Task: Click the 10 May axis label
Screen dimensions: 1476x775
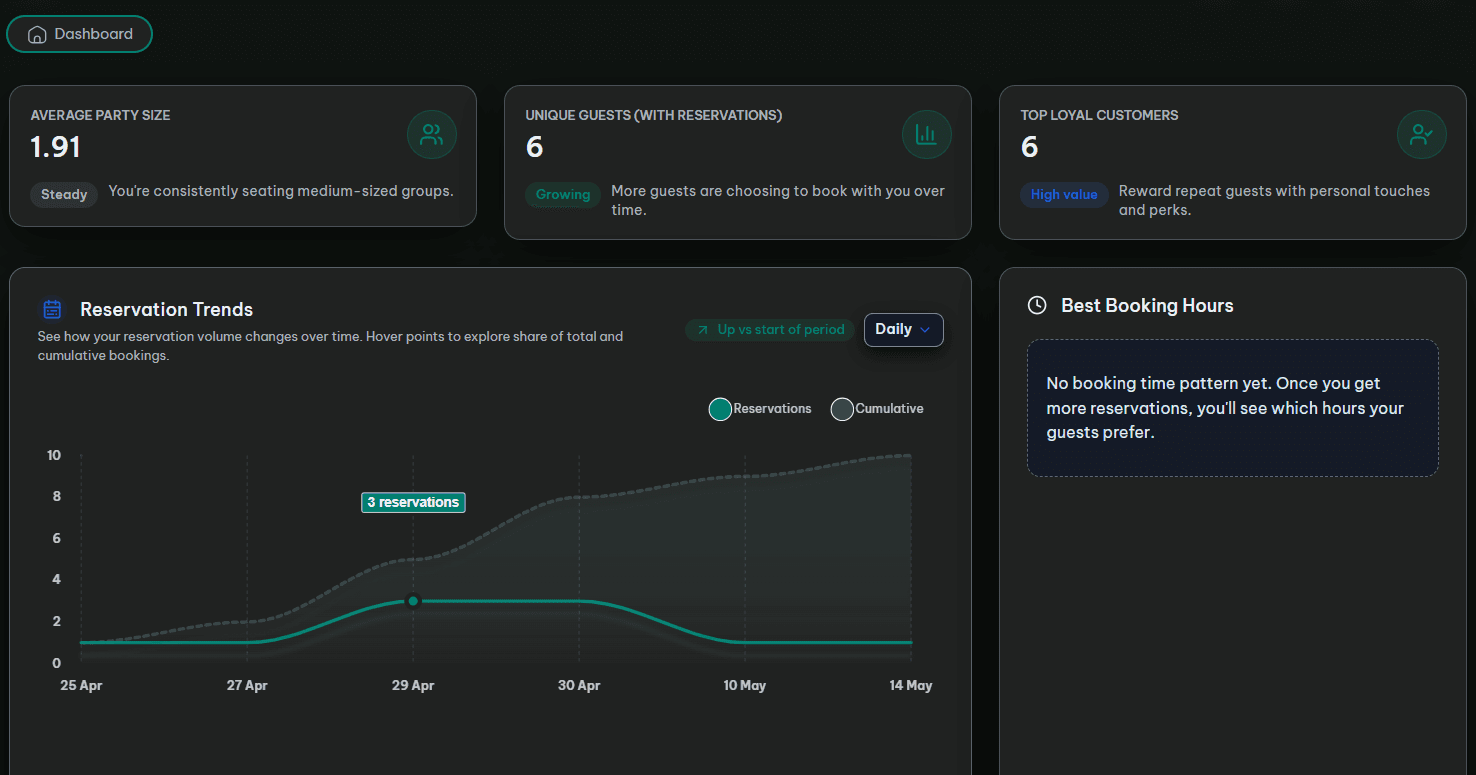Action: (744, 685)
